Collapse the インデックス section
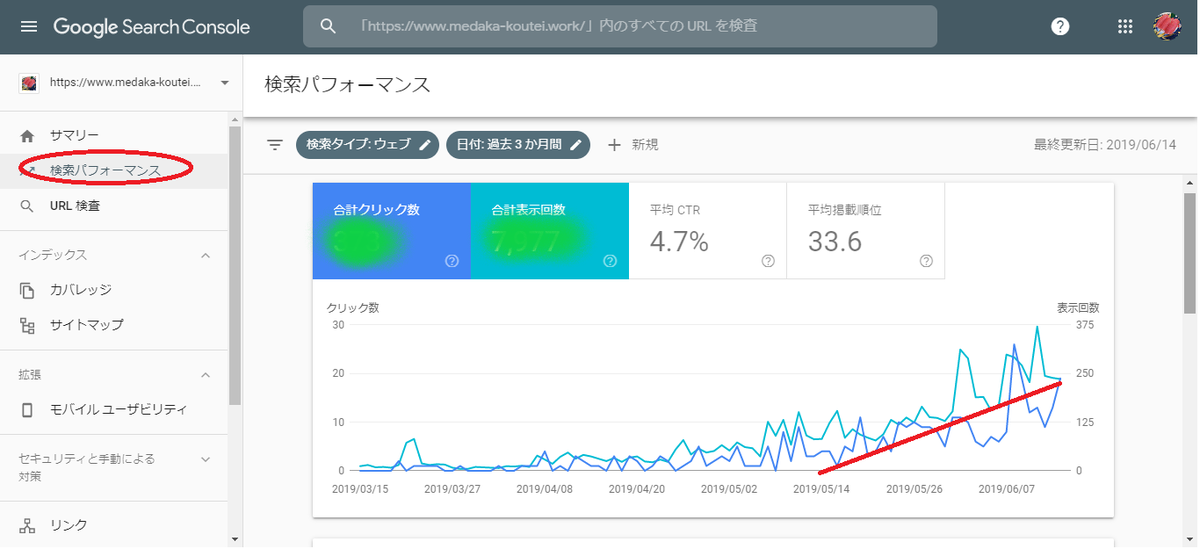This screenshot has height=549, width=1200. coord(206,255)
